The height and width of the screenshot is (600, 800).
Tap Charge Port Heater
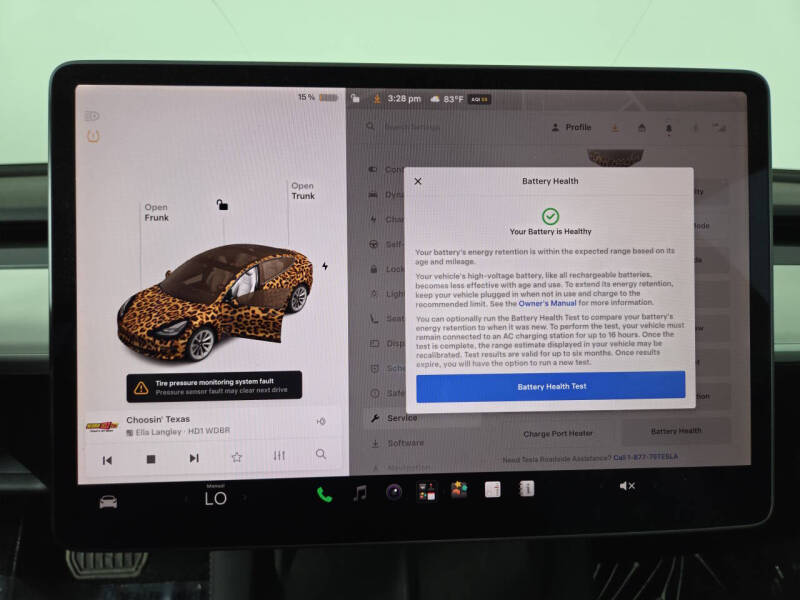pos(558,434)
